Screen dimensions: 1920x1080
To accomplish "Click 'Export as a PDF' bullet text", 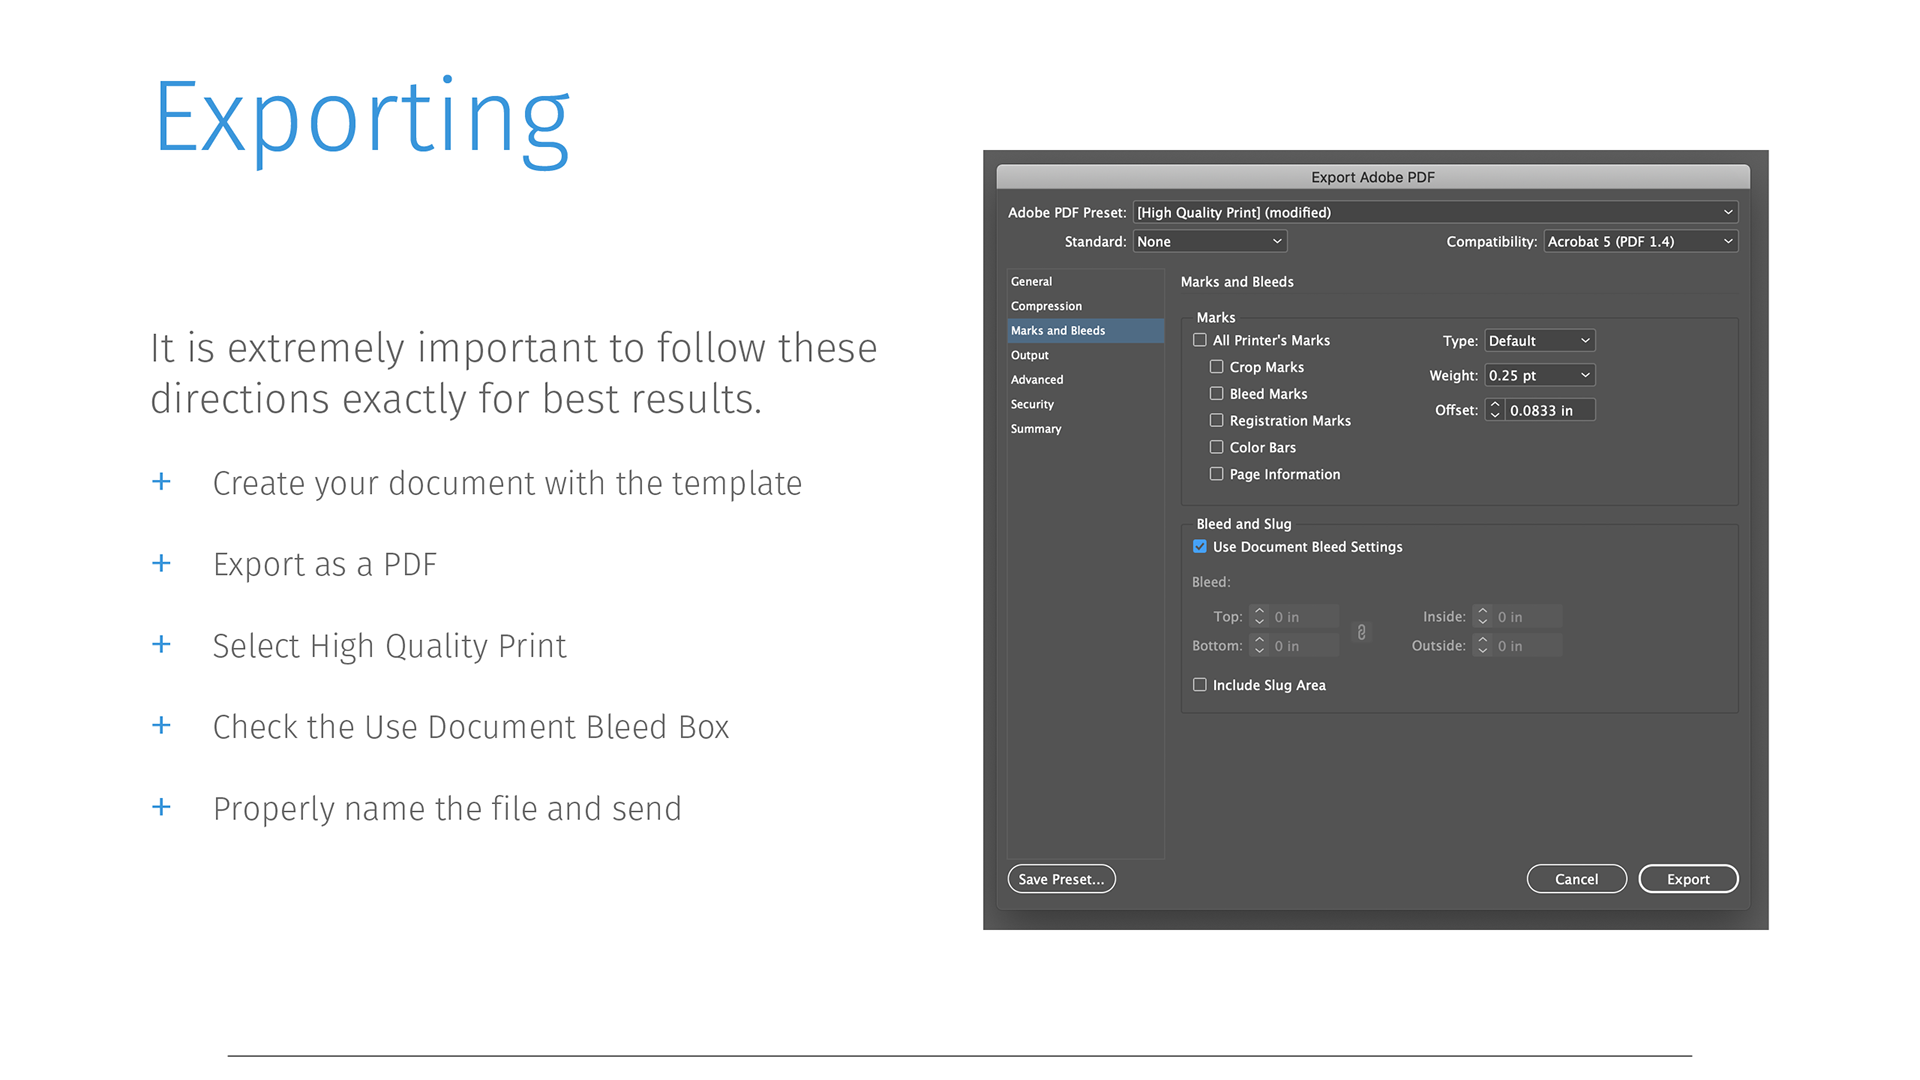I will 325,564.
